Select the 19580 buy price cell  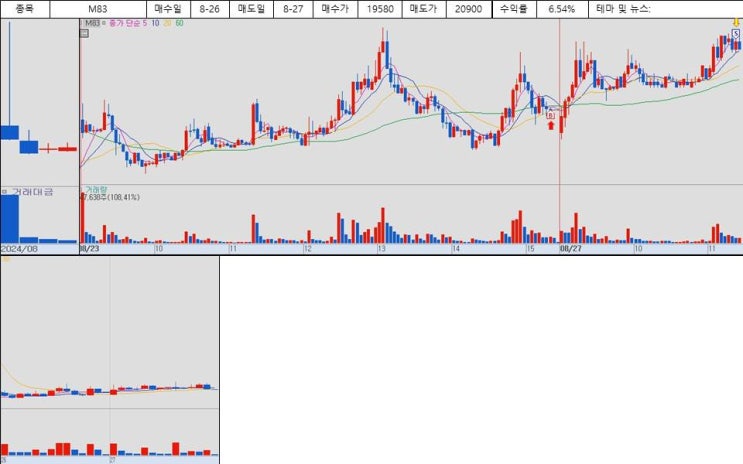[x=380, y=9]
